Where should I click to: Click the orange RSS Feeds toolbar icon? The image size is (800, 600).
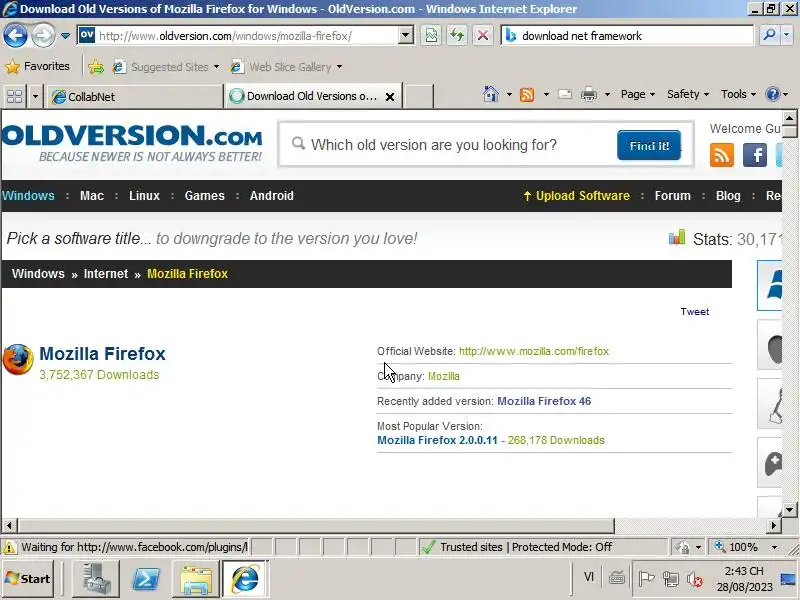pos(527,94)
